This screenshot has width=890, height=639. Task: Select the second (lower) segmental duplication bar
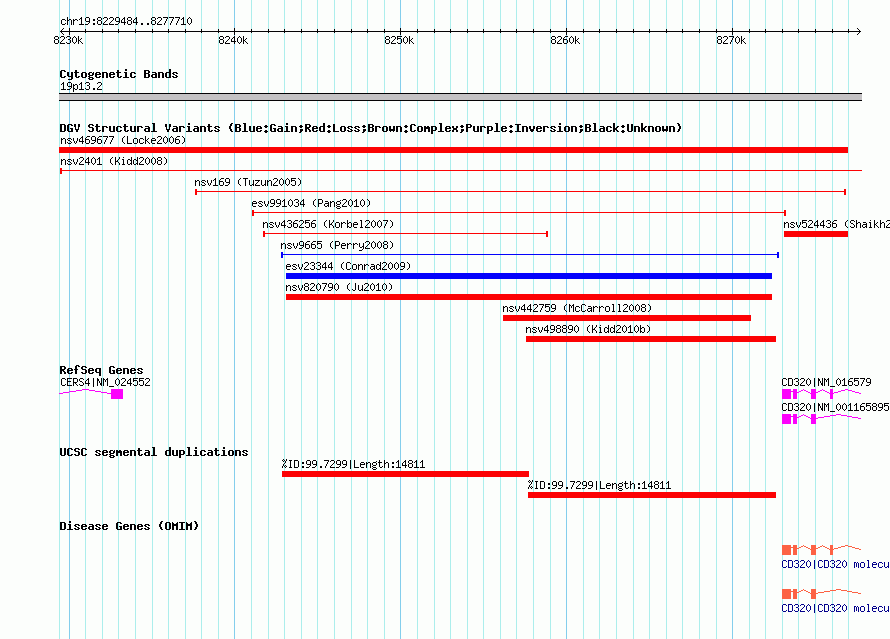652,495
